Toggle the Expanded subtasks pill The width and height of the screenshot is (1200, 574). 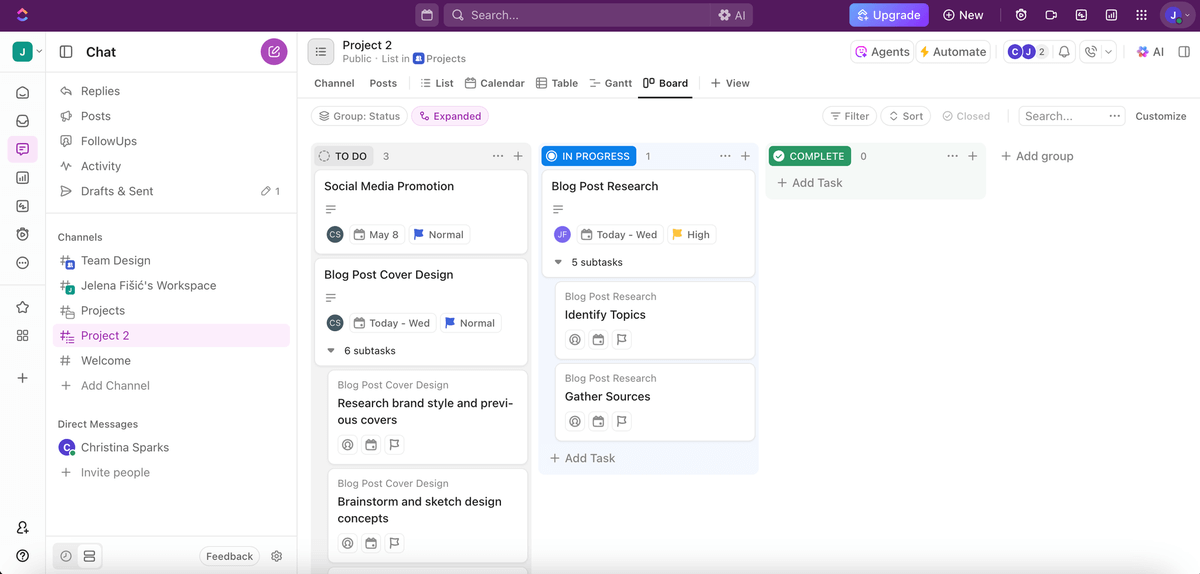tap(450, 116)
